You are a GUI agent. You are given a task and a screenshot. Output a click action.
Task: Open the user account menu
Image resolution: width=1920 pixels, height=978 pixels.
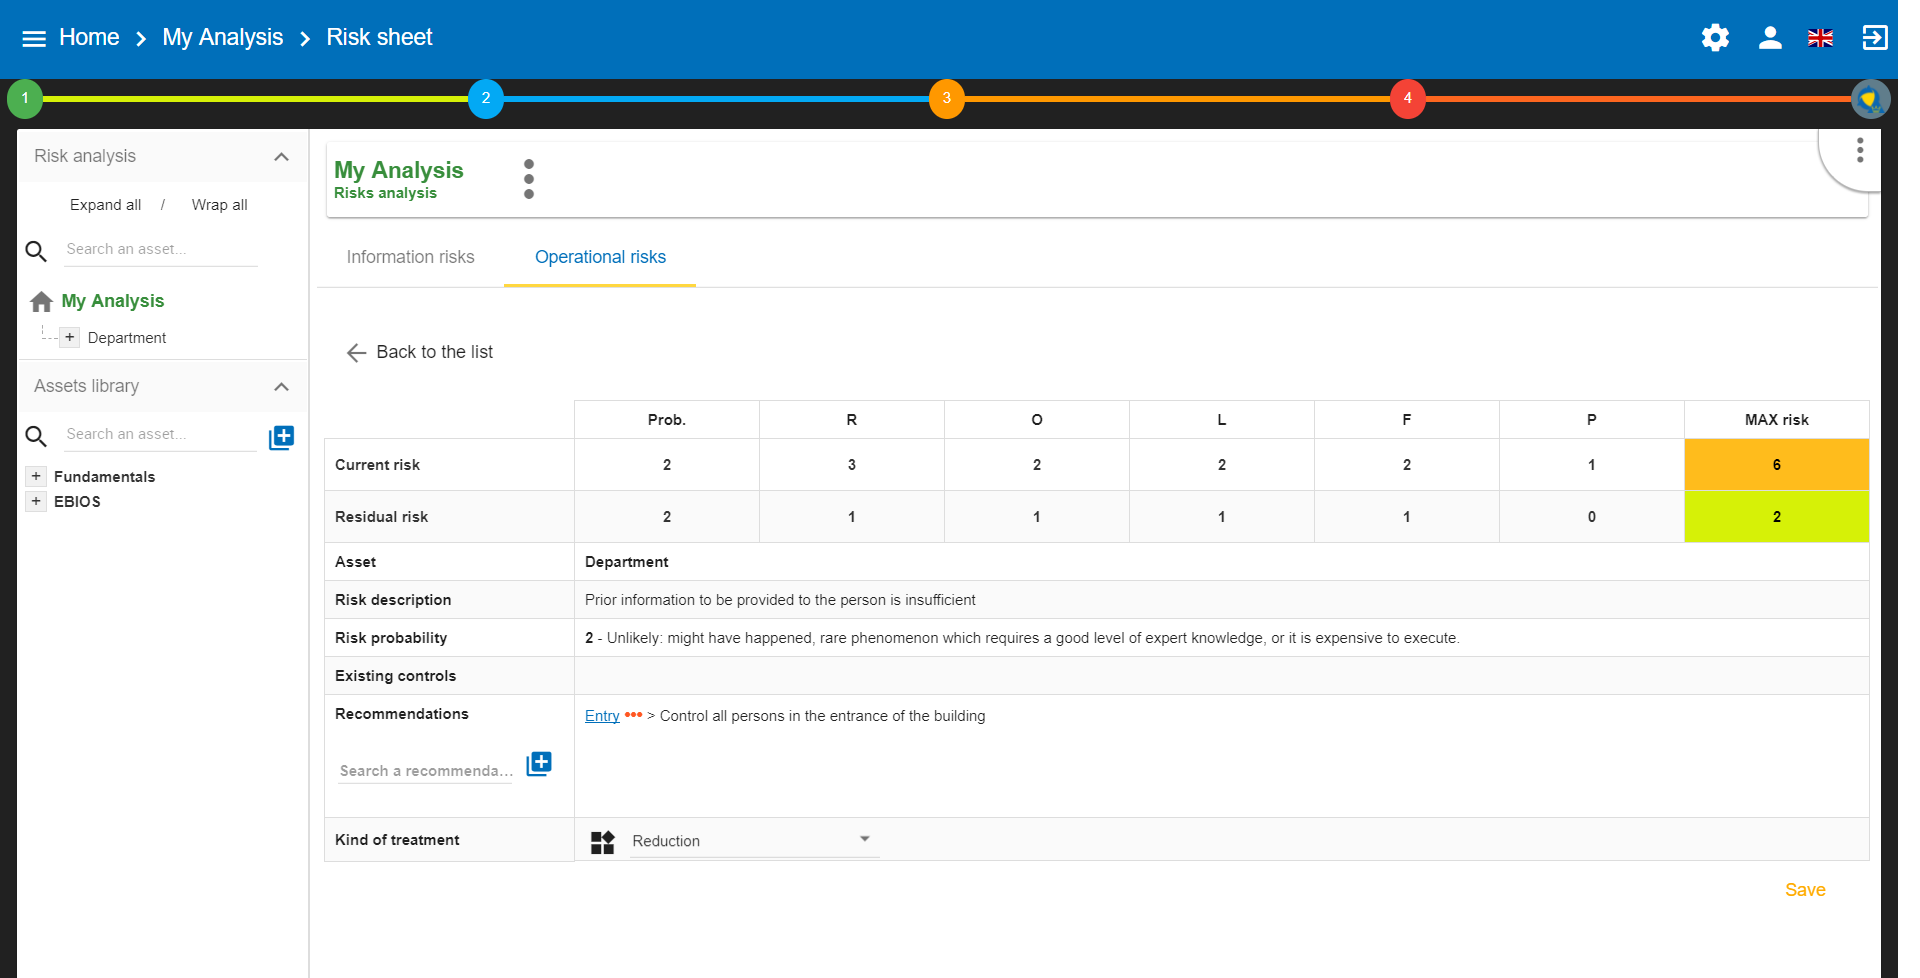click(x=1769, y=38)
